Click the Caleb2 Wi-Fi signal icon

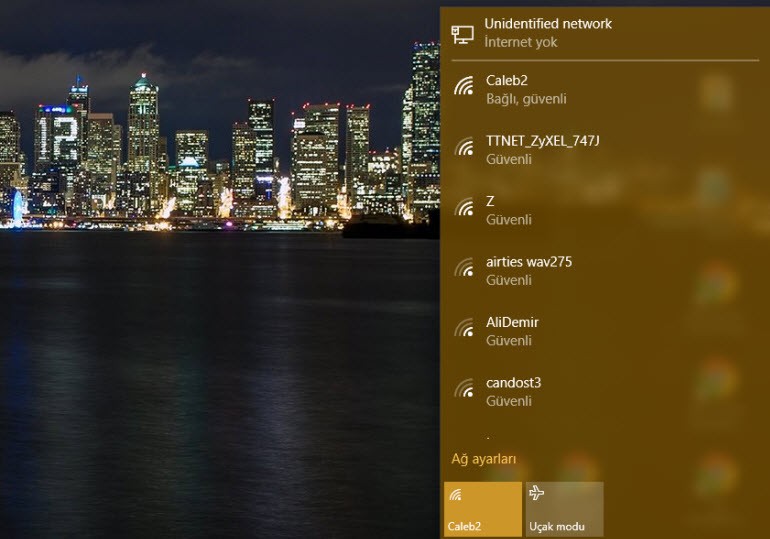click(463, 88)
